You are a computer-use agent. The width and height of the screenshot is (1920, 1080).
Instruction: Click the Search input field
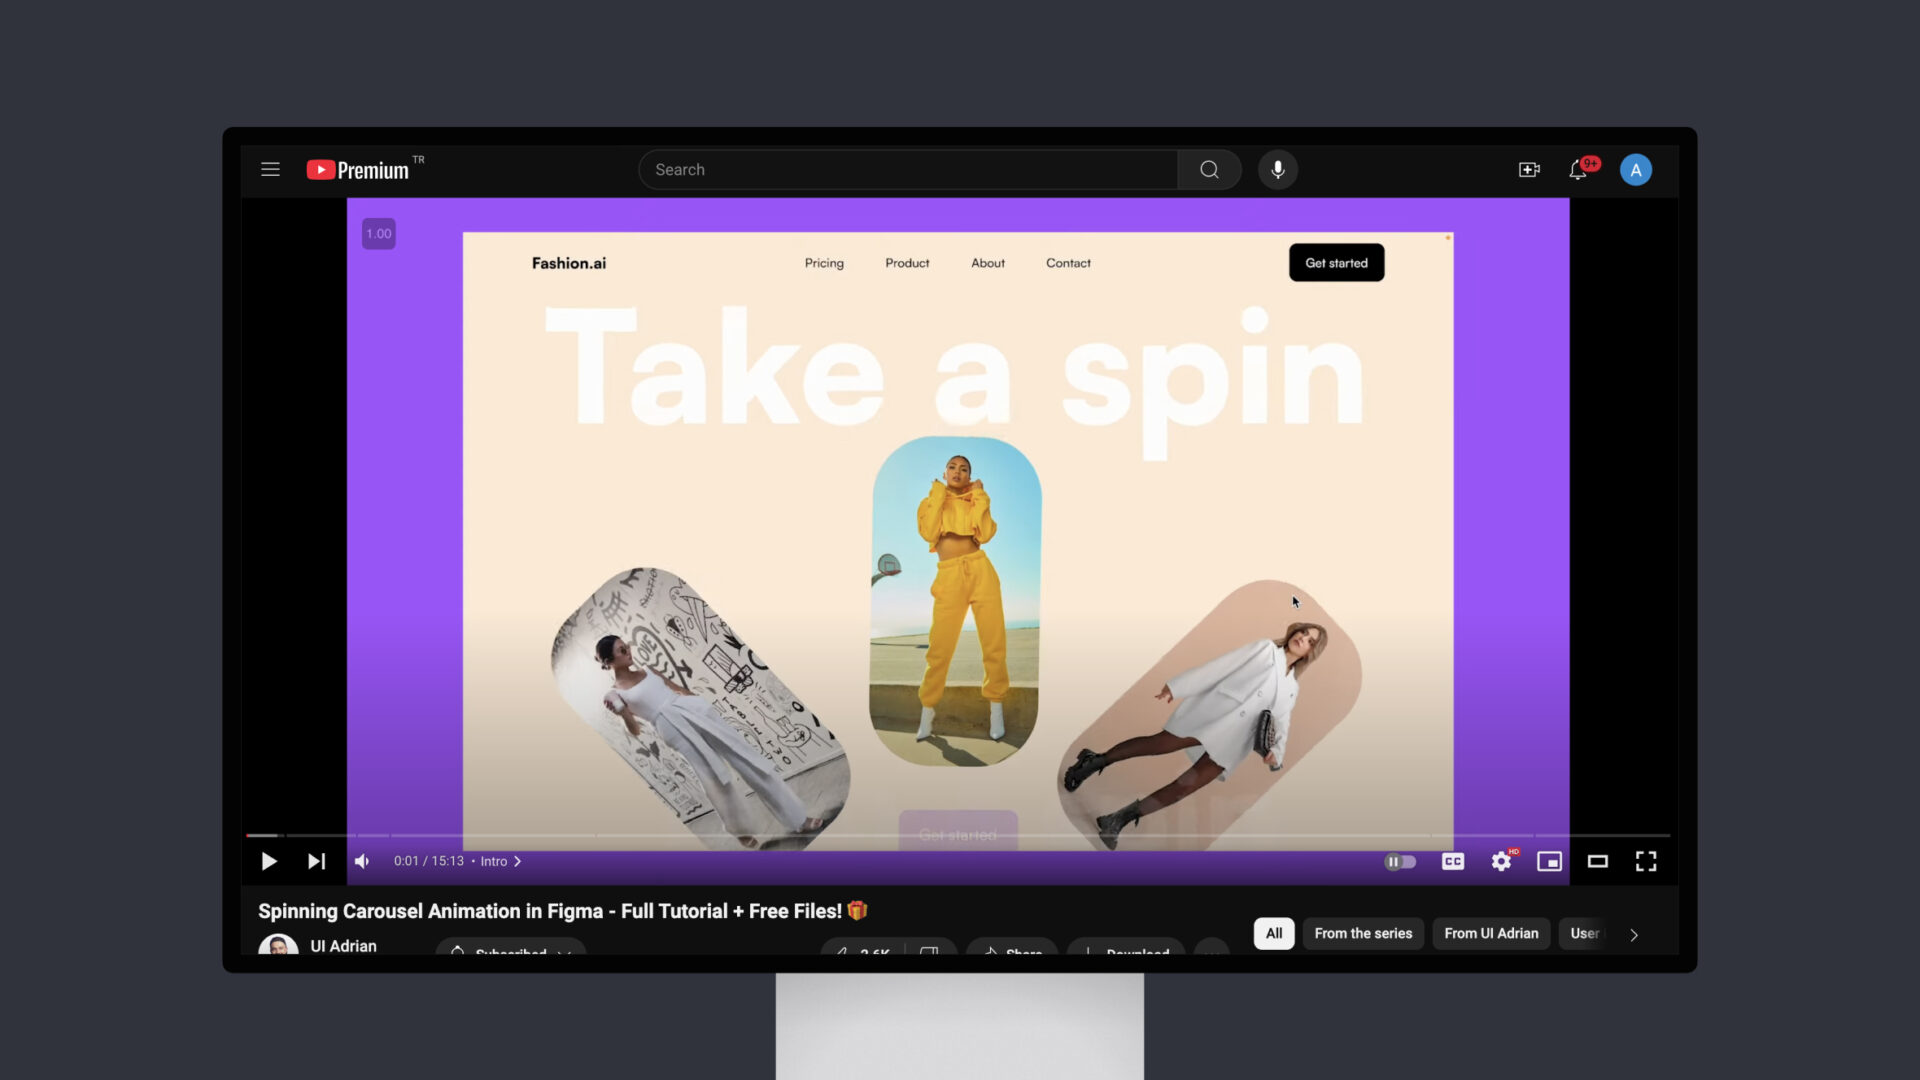(x=910, y=169)
